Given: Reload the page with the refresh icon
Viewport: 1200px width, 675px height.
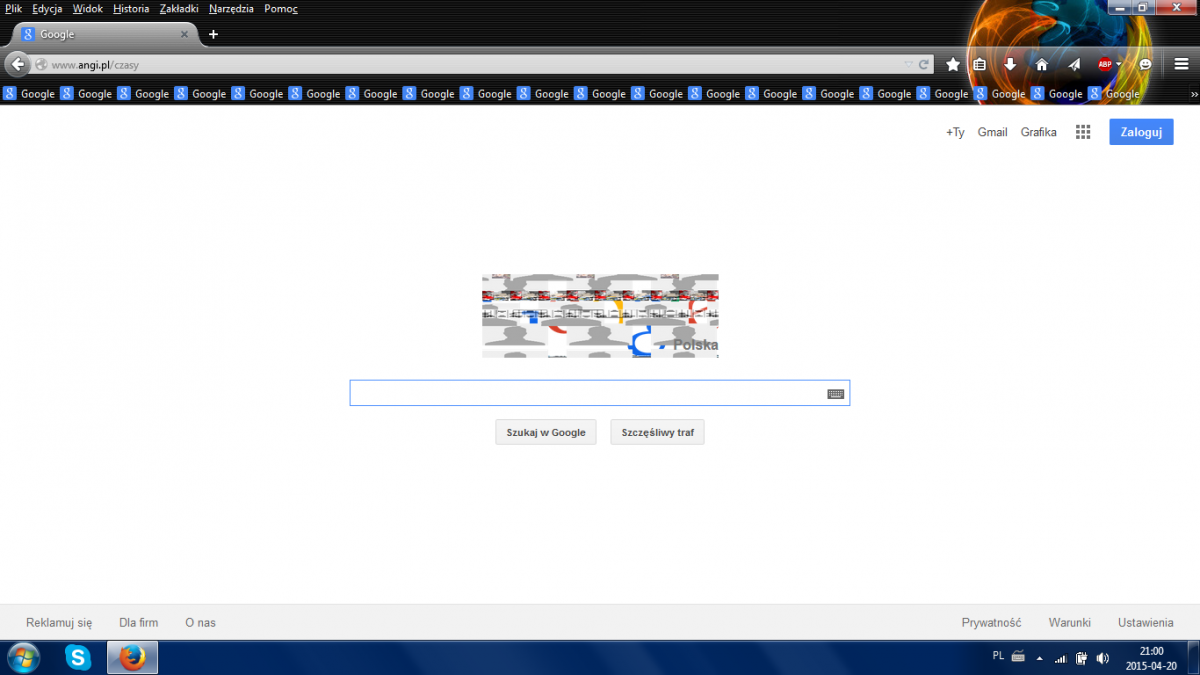Looking at the screenshot, I should pos(924,64).
